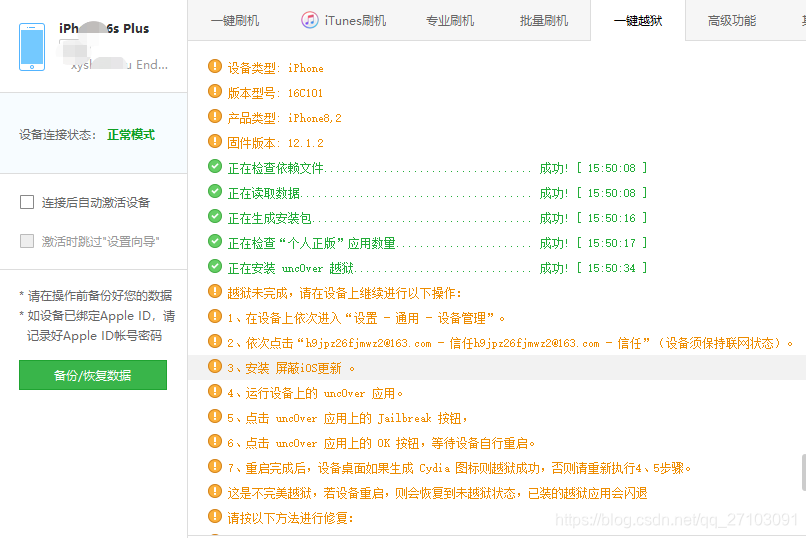Screen dimensions: 806x538
Task: Click the 请在操作前备份好您的数据 note
Action: tap(96, 295)
